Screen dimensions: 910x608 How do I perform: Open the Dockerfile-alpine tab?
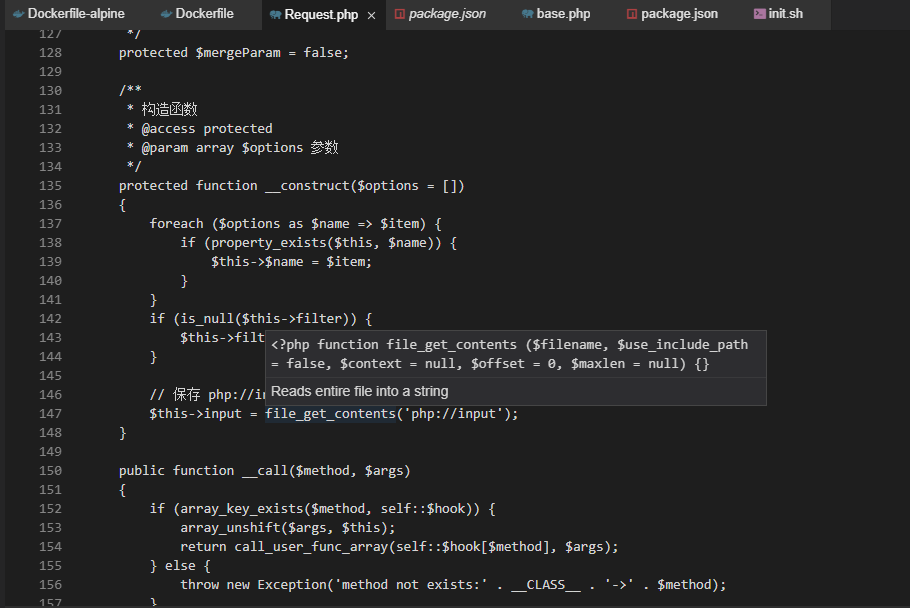pyautogui.click(x=68, y=14)
